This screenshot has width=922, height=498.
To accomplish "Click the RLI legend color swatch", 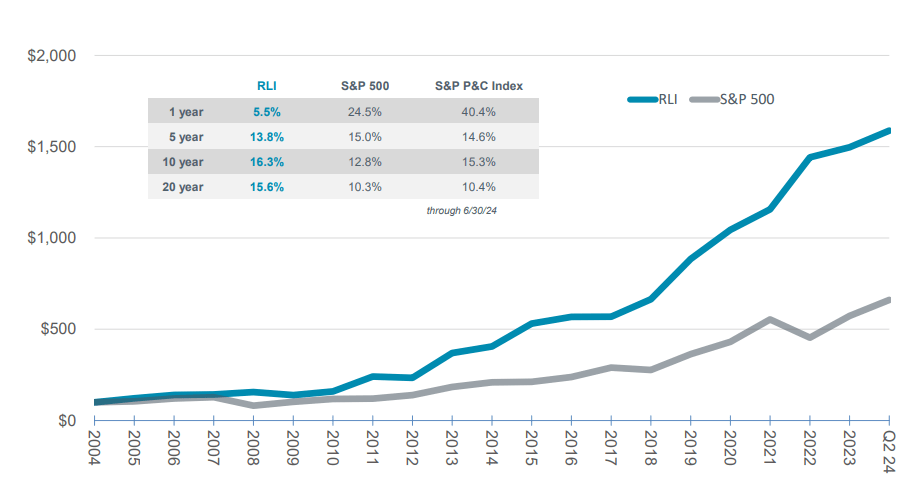I will pos(642,99).
